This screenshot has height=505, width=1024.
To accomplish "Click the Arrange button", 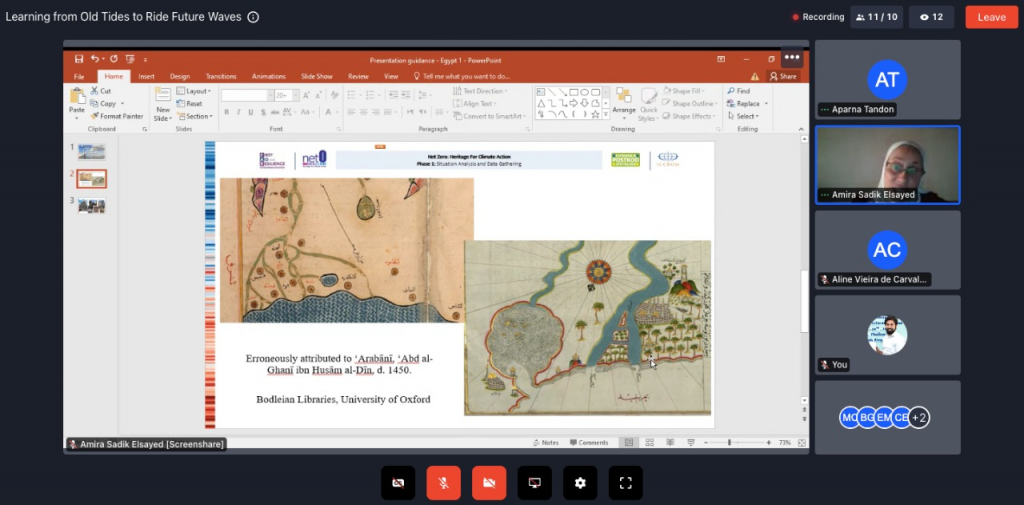I will pyautogui.click(x=624, y=103).
